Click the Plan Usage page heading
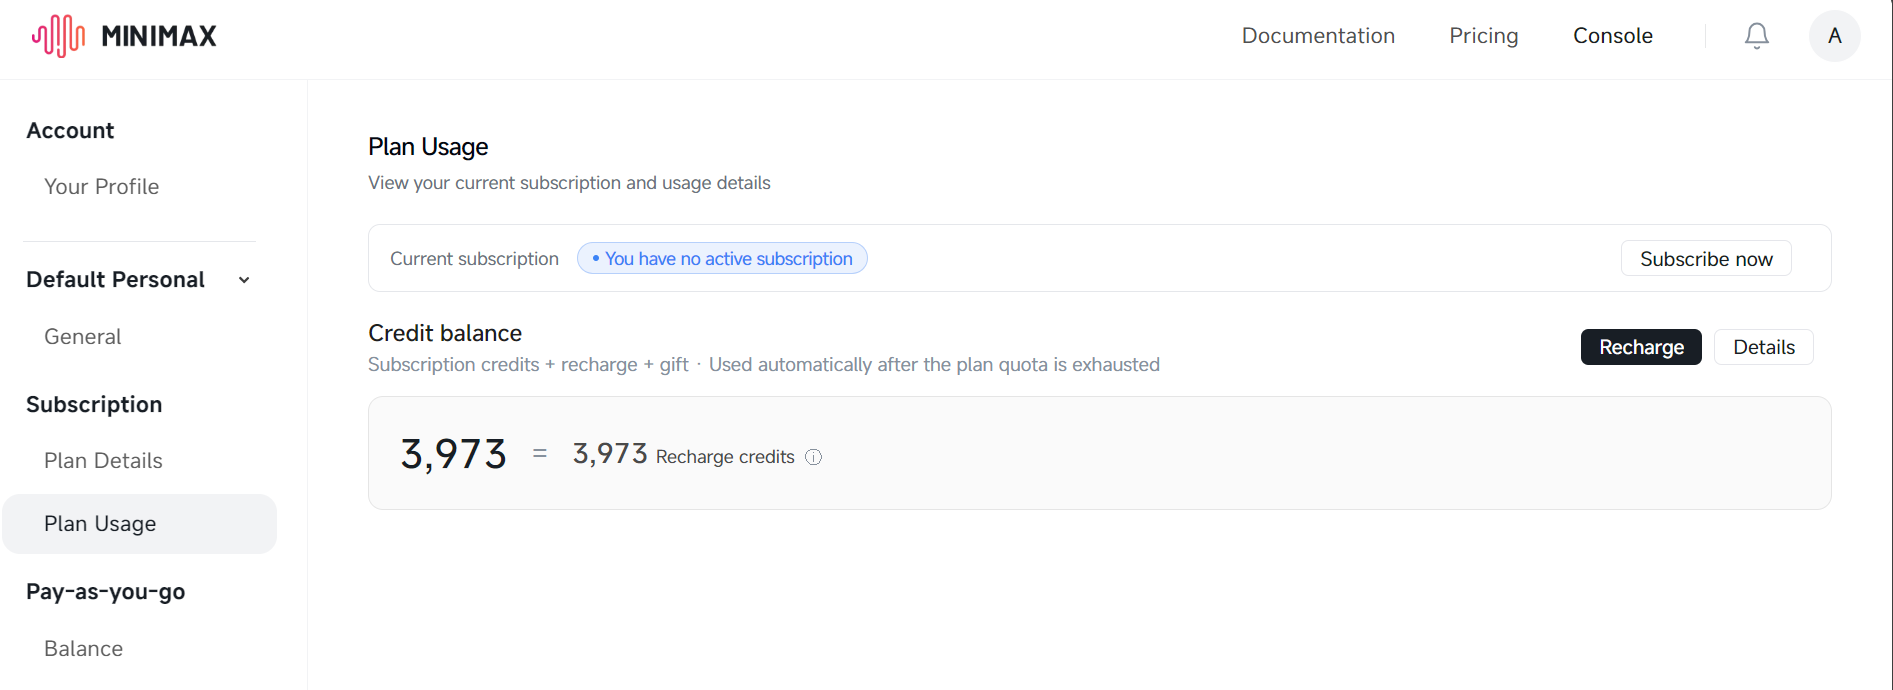1893x690 pixels. 428,147
